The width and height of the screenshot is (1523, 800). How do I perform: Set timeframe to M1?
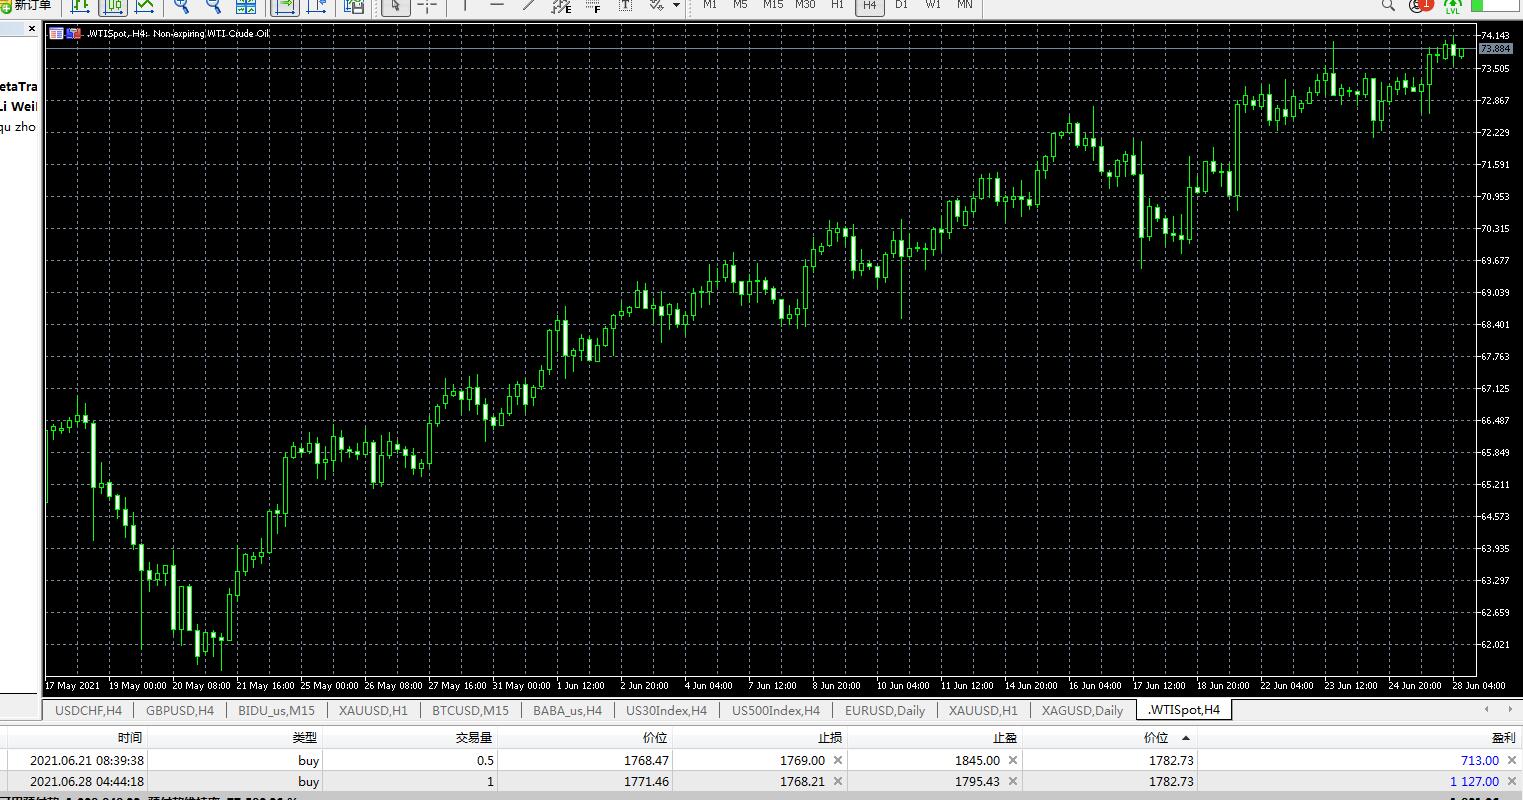(710, 5)
